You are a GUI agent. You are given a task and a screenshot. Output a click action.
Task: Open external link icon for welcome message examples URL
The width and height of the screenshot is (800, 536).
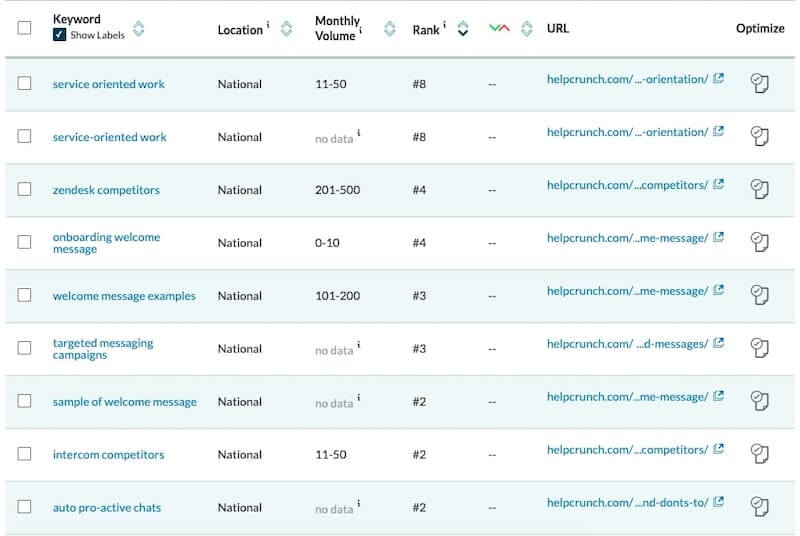coord(718,290)
